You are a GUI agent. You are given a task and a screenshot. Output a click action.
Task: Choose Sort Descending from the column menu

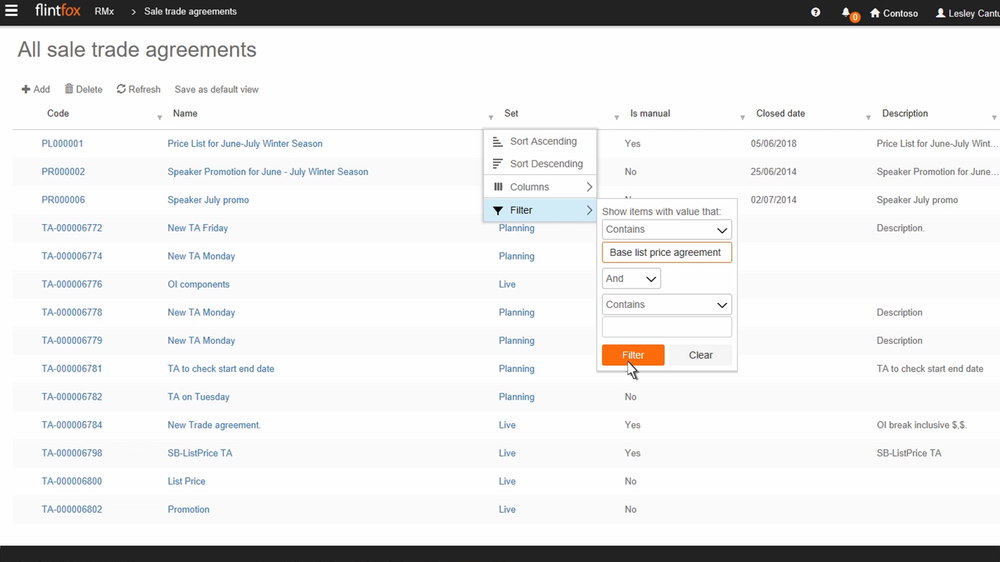[x=545, y=164]
